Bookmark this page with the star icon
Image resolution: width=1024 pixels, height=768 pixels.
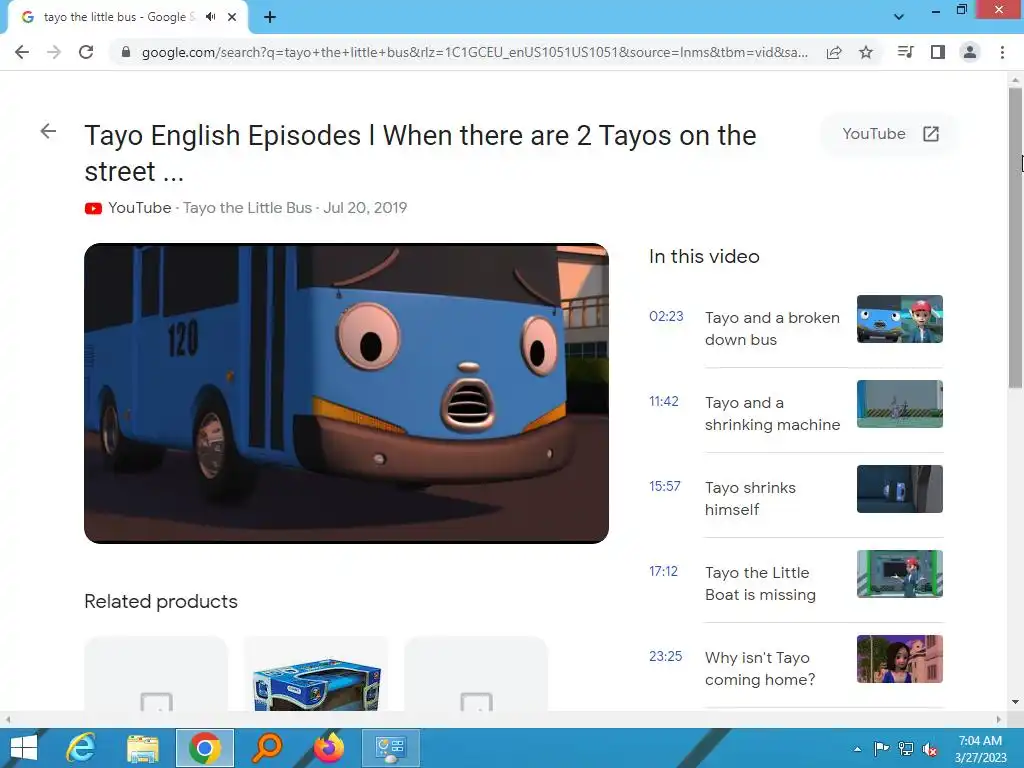[x=866, y=52]
